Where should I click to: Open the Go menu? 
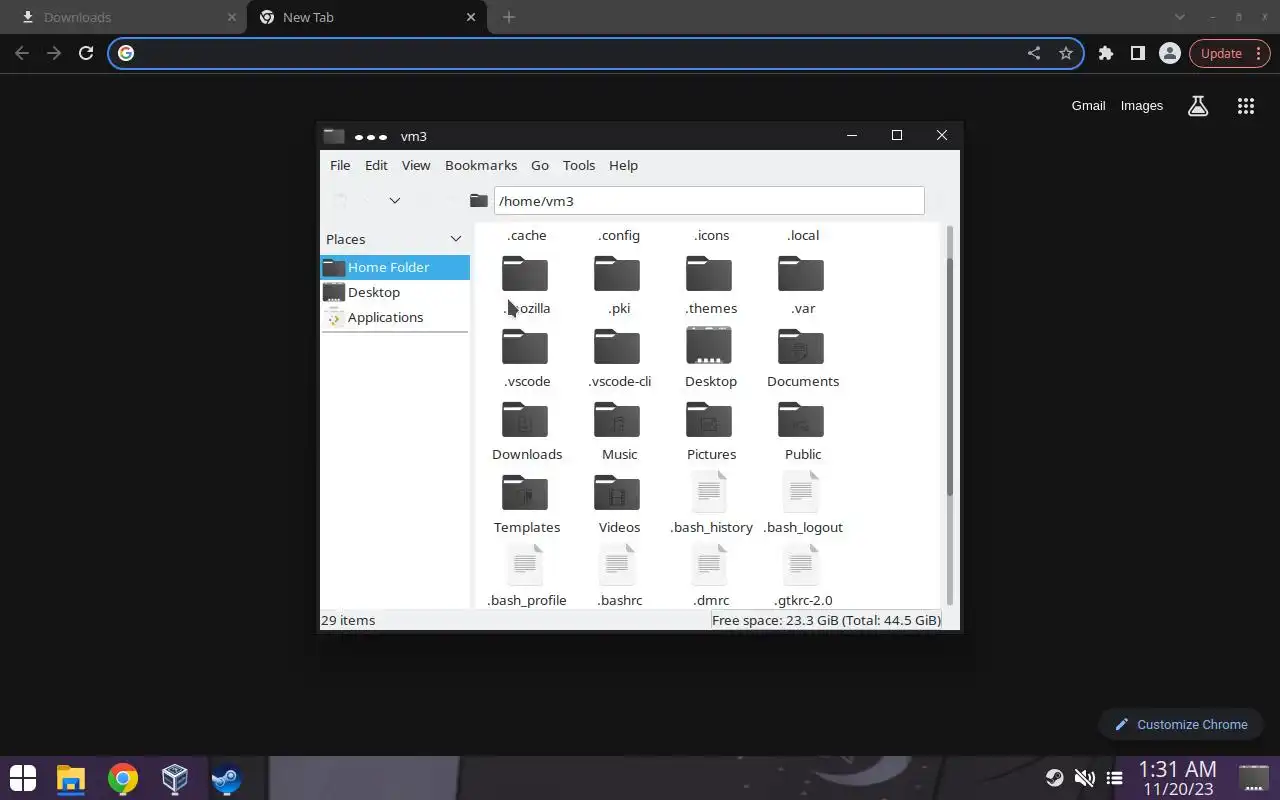pos(540,165)
